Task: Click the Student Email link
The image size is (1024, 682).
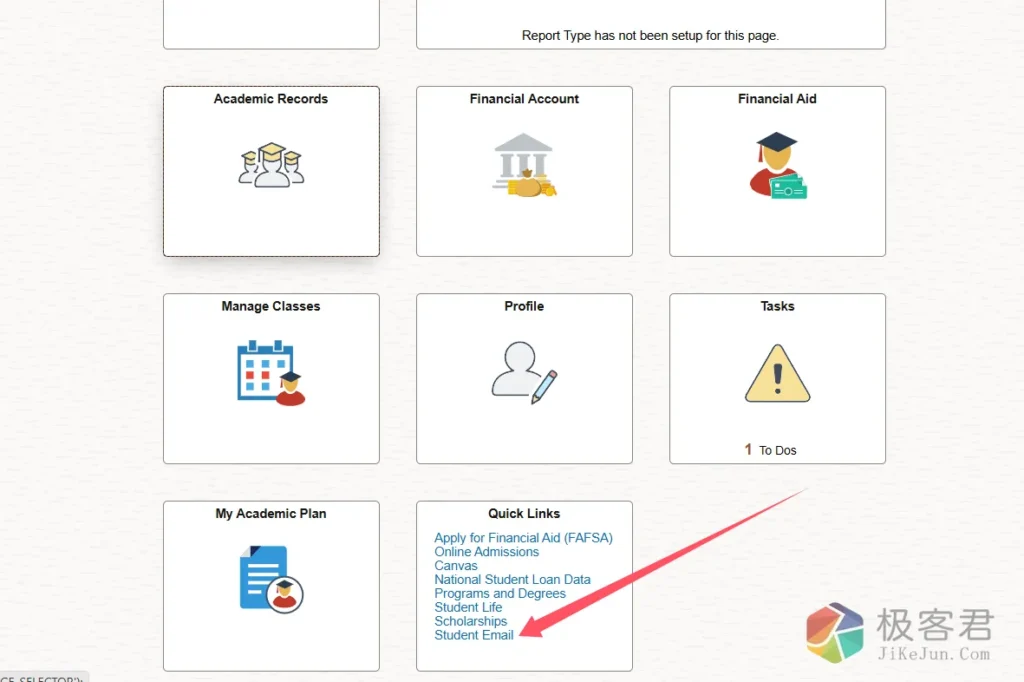Action: (474, 636)
